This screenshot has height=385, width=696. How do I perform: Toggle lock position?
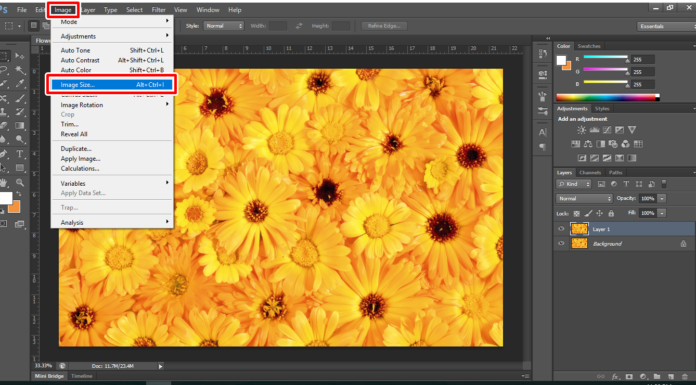(599, 214)
